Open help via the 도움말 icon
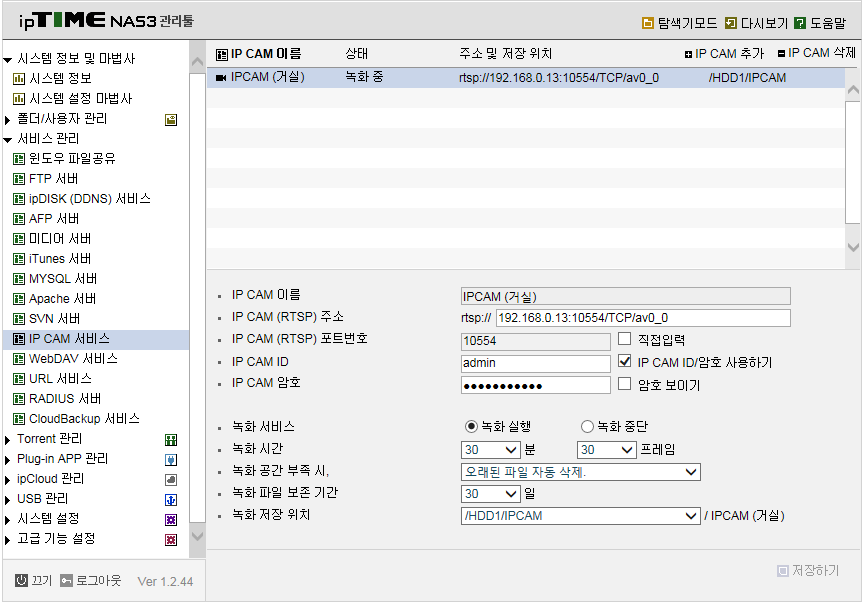 (x=800, y=23)
